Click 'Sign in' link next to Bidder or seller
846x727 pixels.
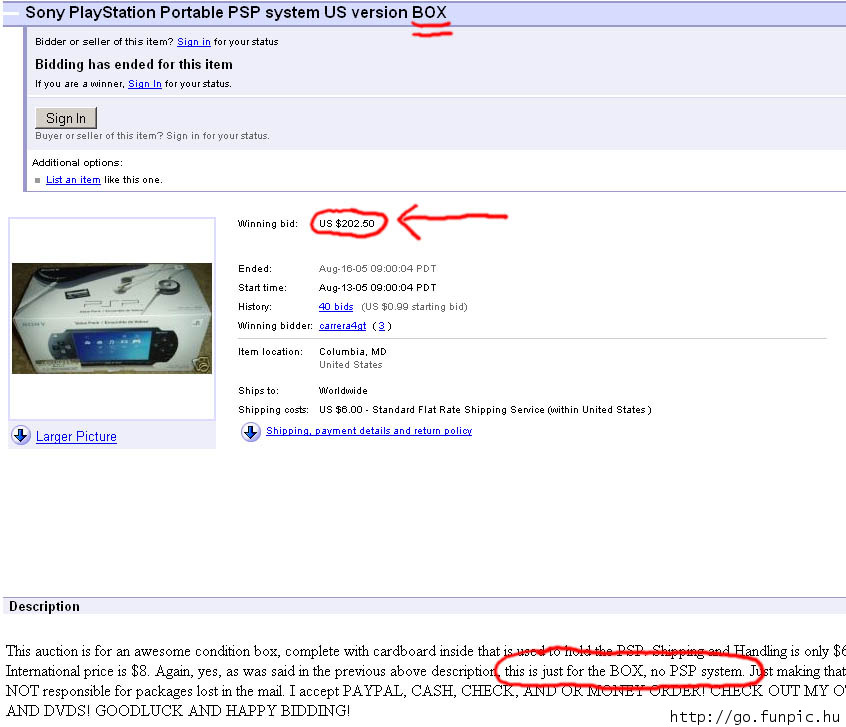coord(194,42)
